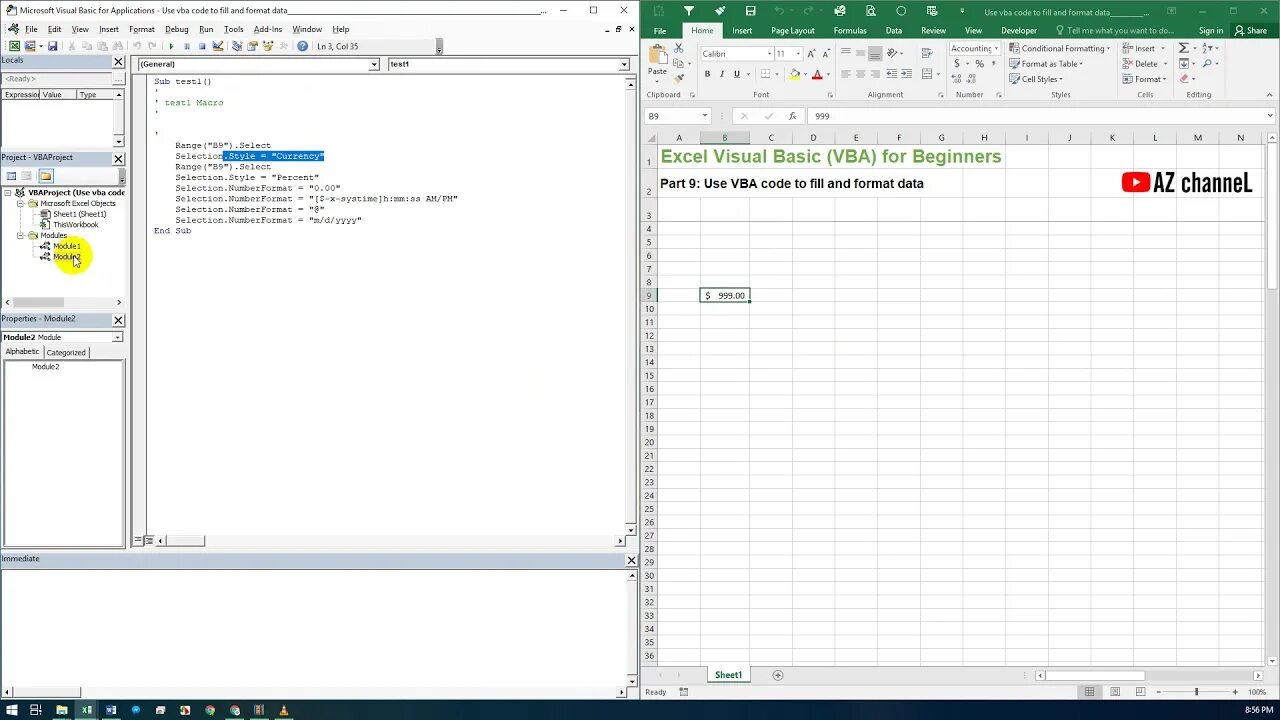This screenshot has width=1280, height=720.
Task: Click Decrease Decimal icon in Number group
Action: pyautogui.click(x=971, y=79)
